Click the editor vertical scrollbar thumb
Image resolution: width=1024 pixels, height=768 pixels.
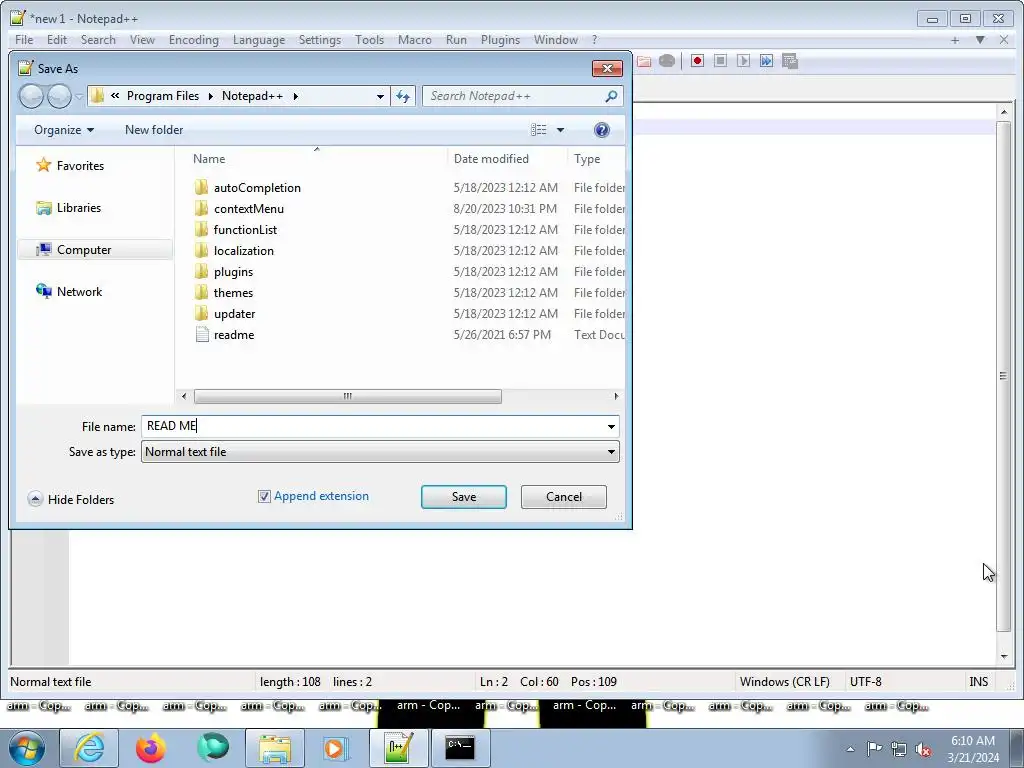pyautogui.click(x=1004, y=376)
